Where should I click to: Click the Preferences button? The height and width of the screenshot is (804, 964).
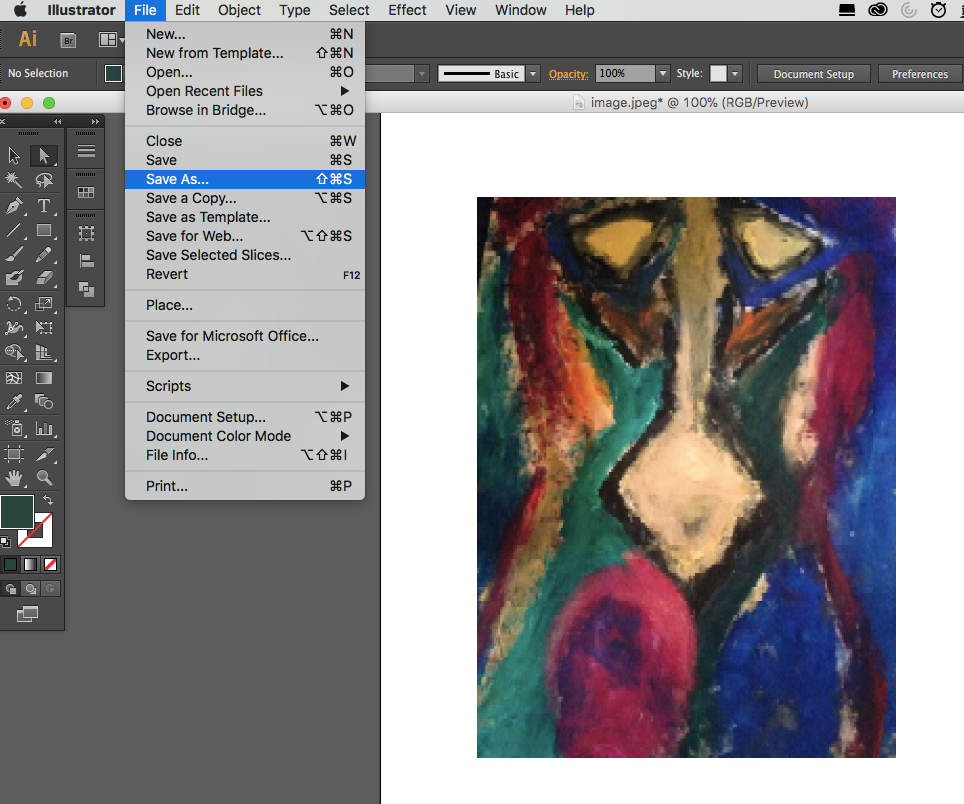point(920,74)
